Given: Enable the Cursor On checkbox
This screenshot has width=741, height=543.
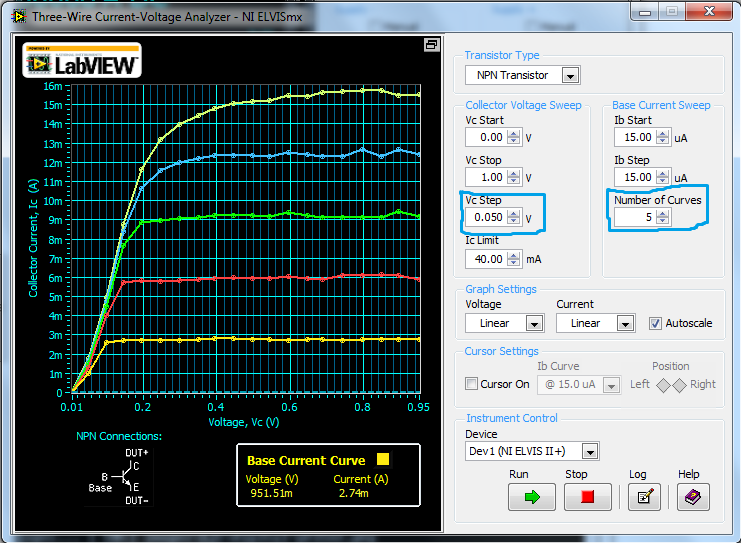Looking at the screenshot, I should click(471, 384).
